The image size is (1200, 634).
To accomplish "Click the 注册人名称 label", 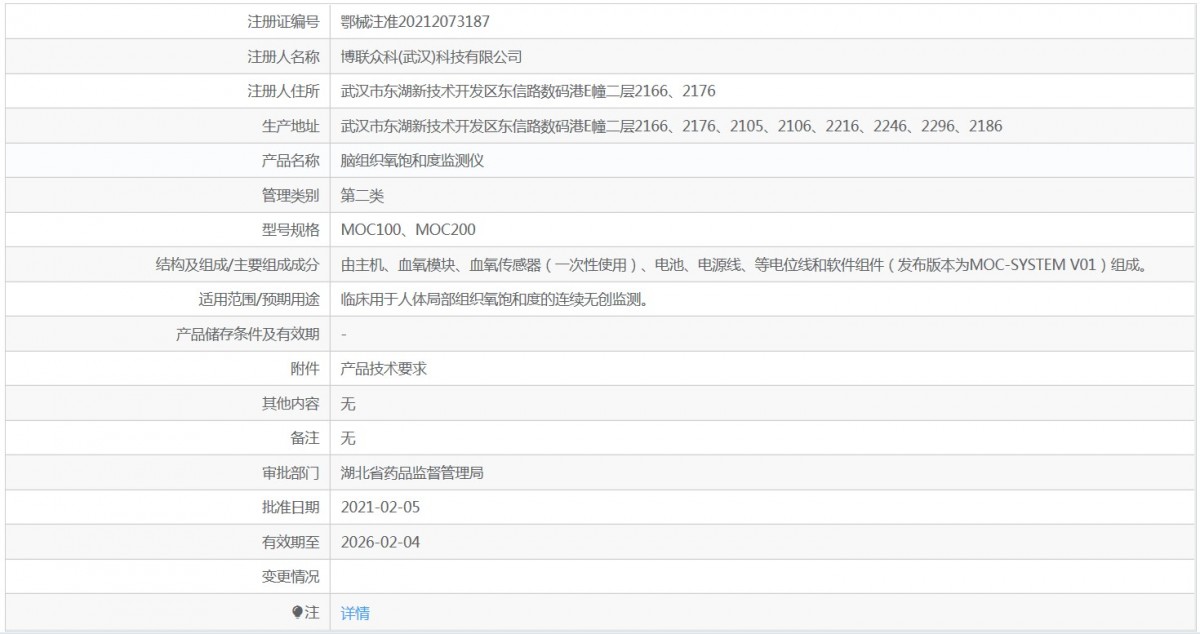I will click(283, 56).
